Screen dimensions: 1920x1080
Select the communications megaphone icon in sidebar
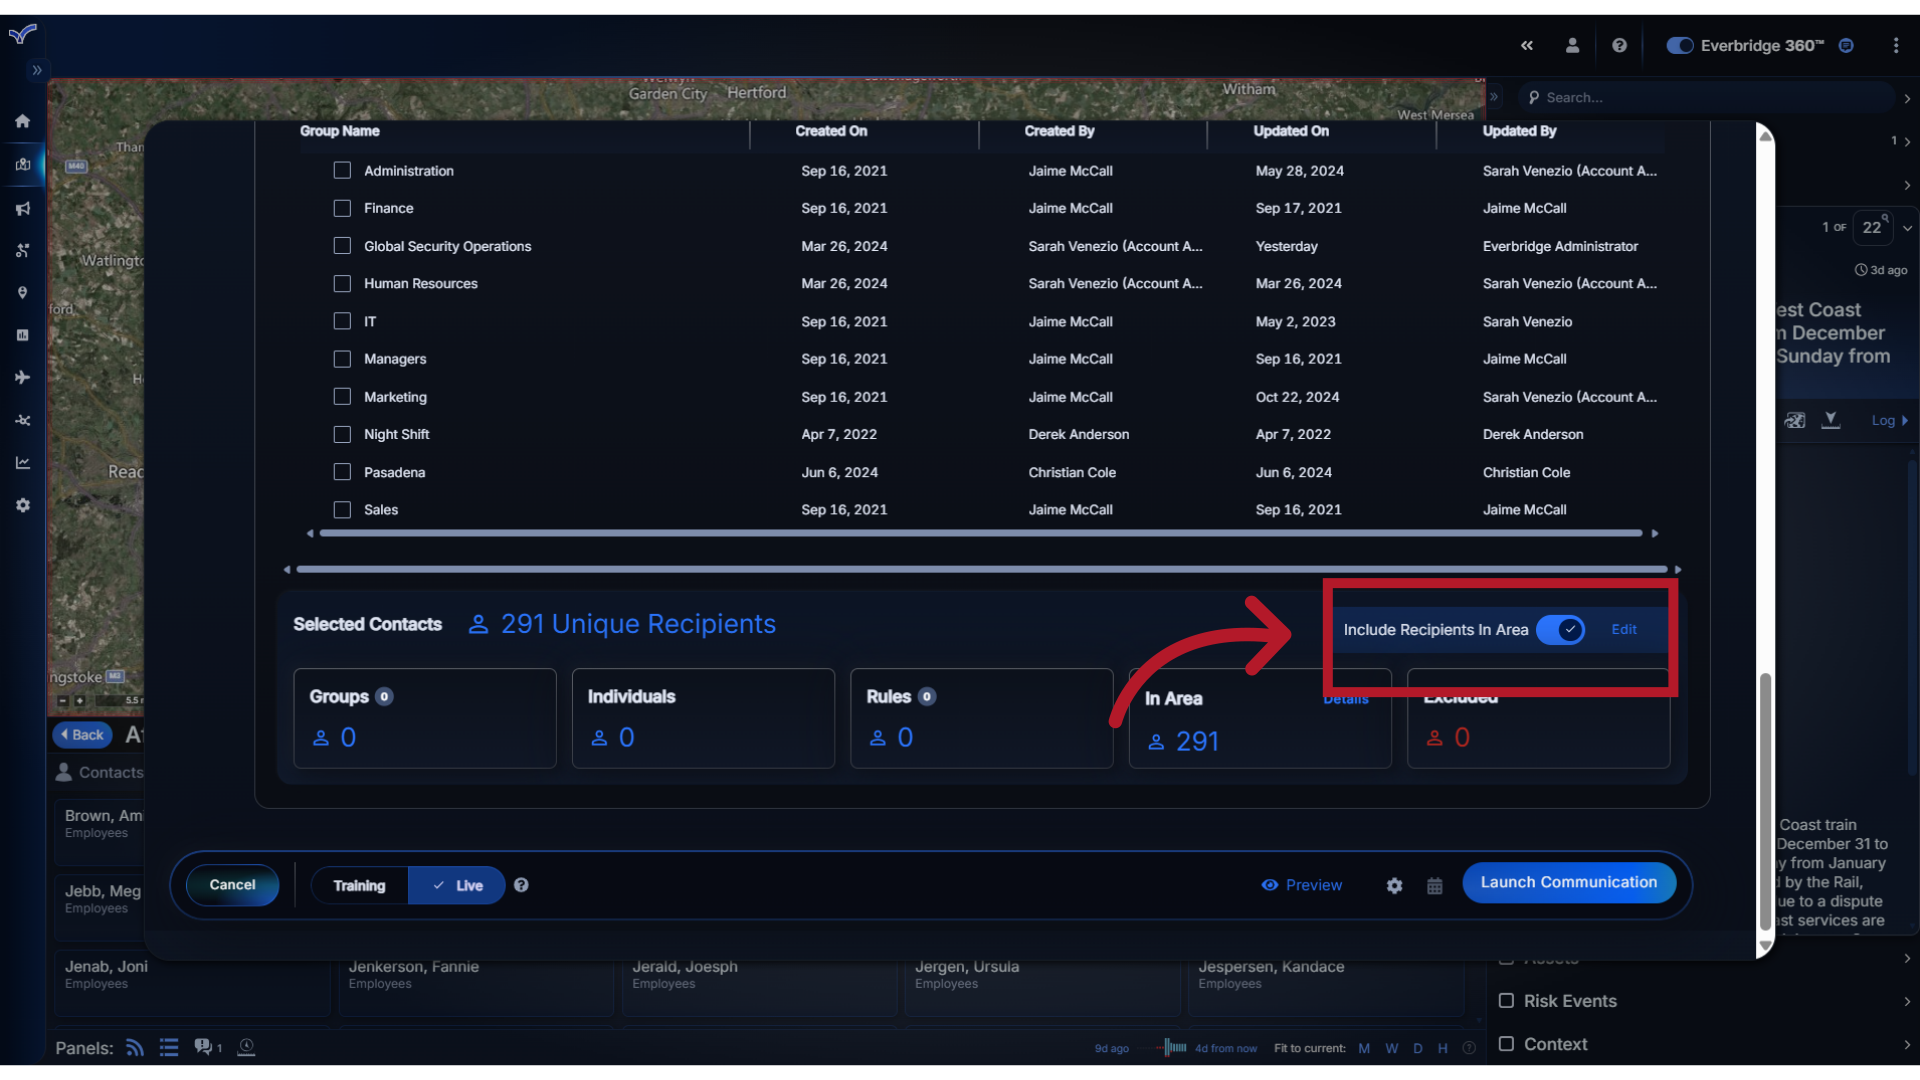pos(22,208)
